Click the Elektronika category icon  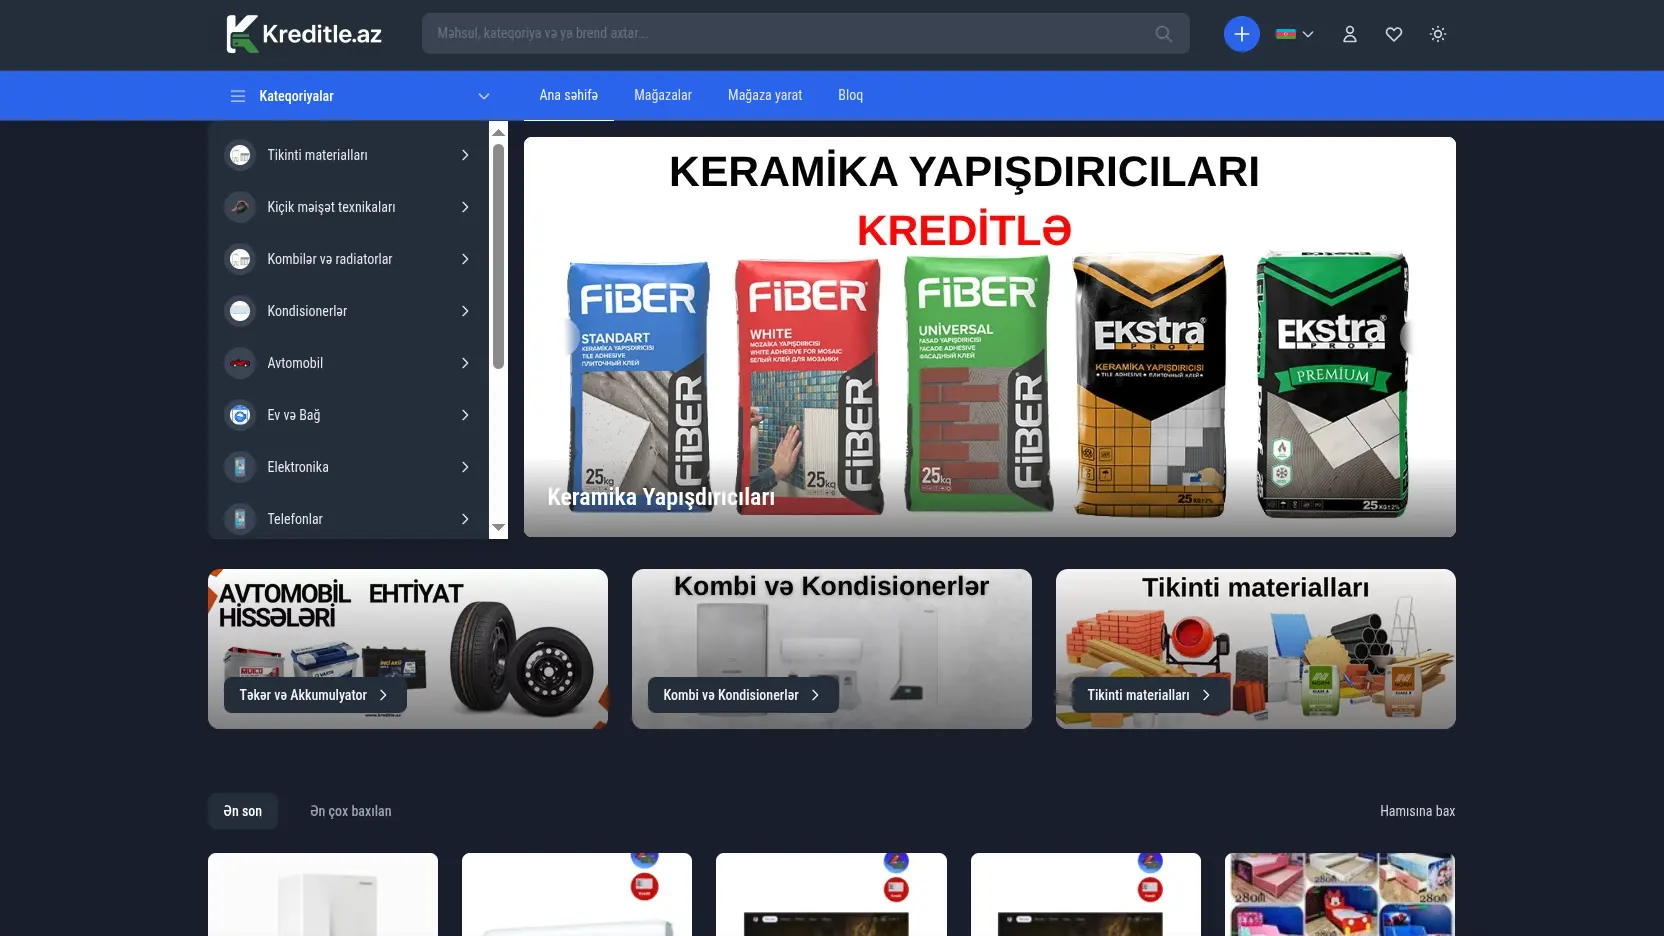click(240, 467)
